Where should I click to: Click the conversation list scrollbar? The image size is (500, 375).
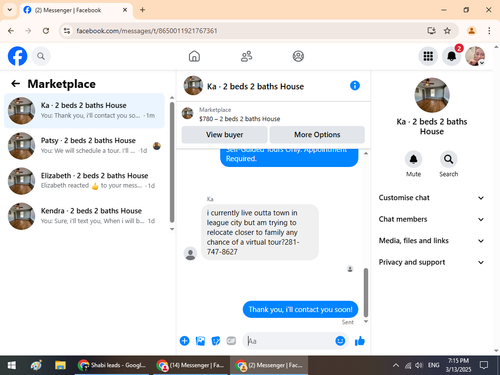pos(172,162)
